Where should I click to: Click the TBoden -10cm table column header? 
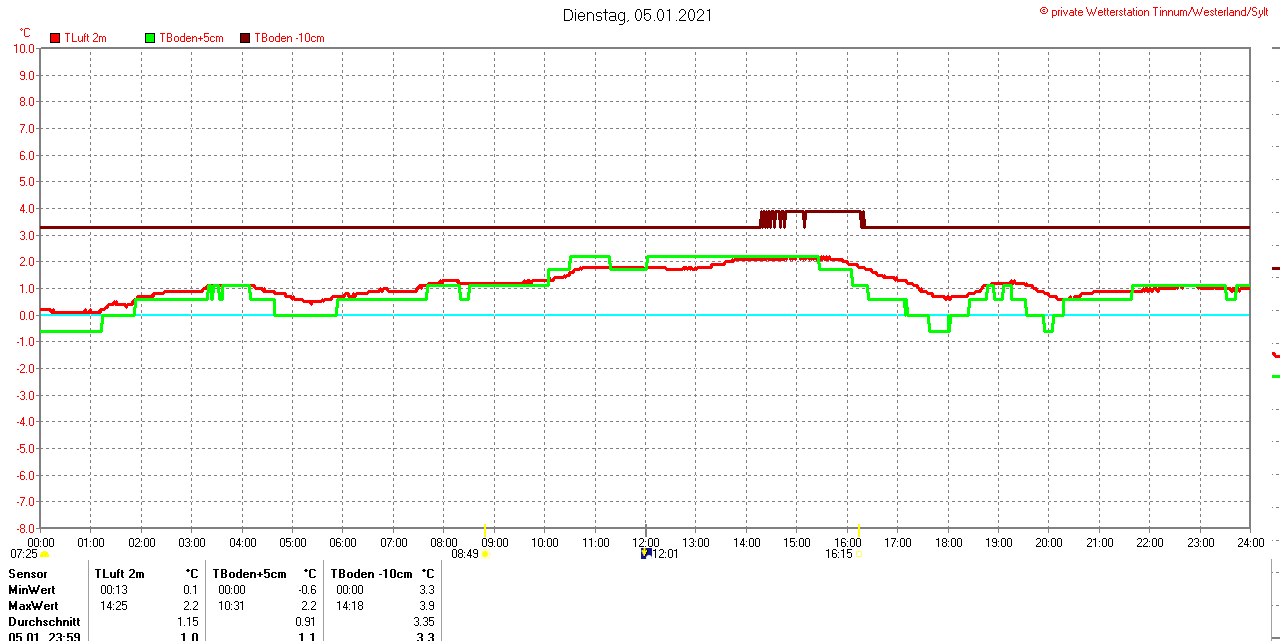click(371, 574)
